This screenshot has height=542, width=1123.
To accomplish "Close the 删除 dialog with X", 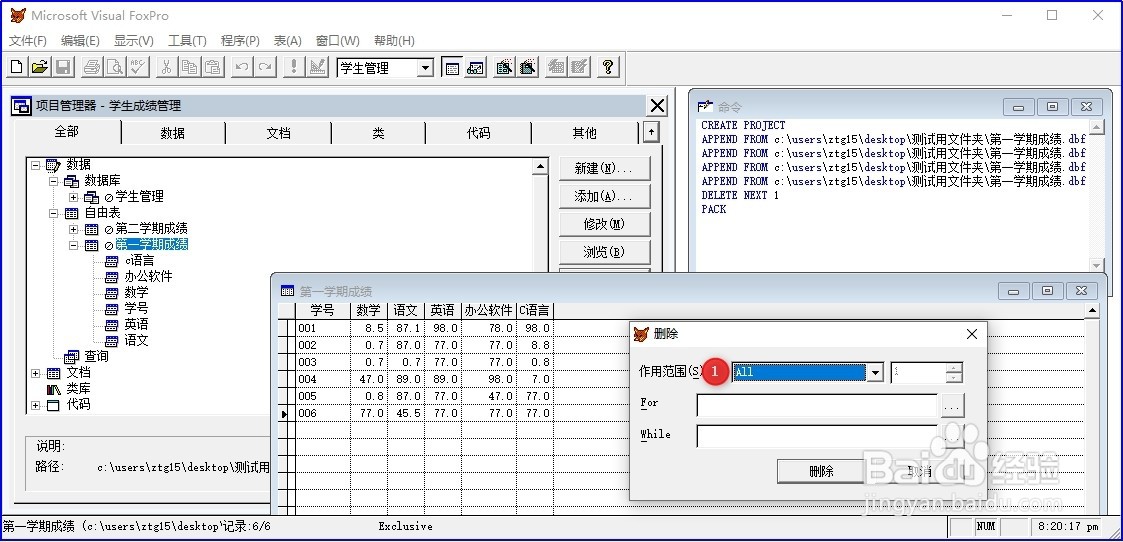I will point(972,334).
